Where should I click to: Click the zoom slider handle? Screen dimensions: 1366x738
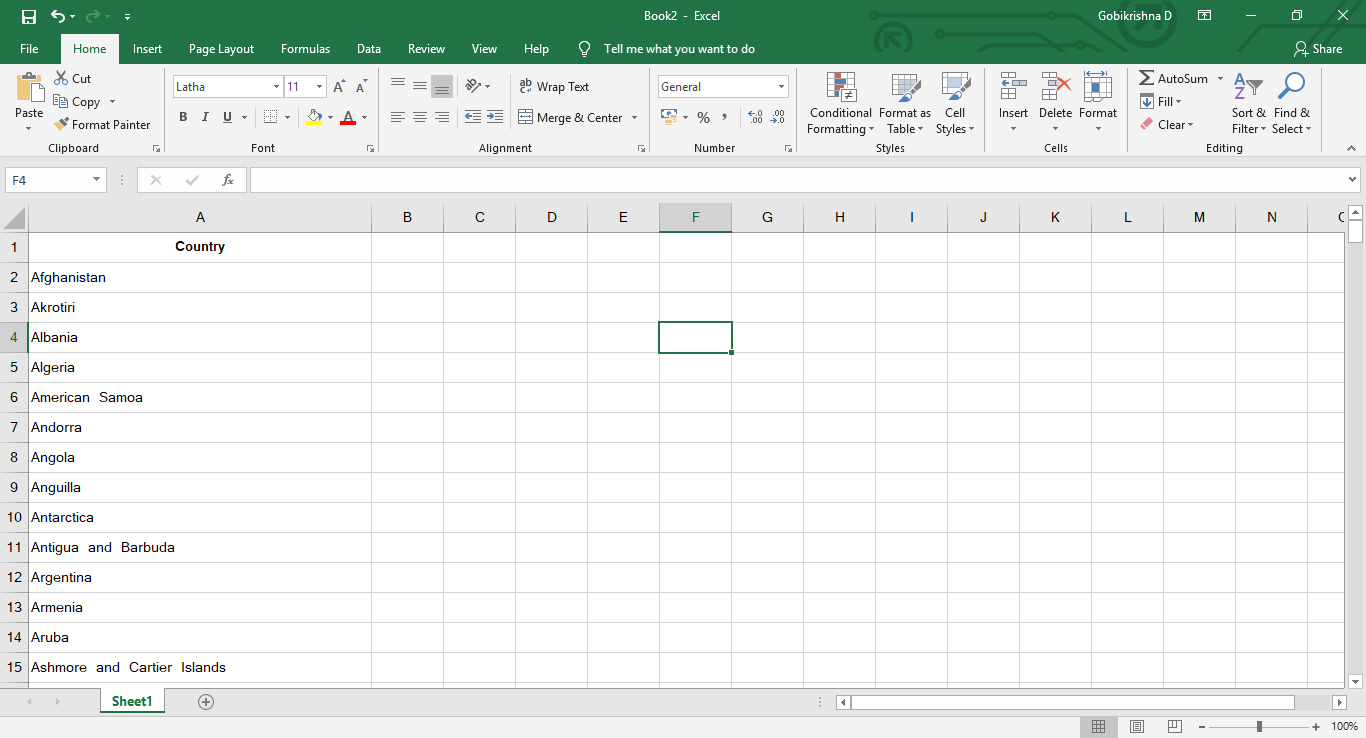[1259, 727]
